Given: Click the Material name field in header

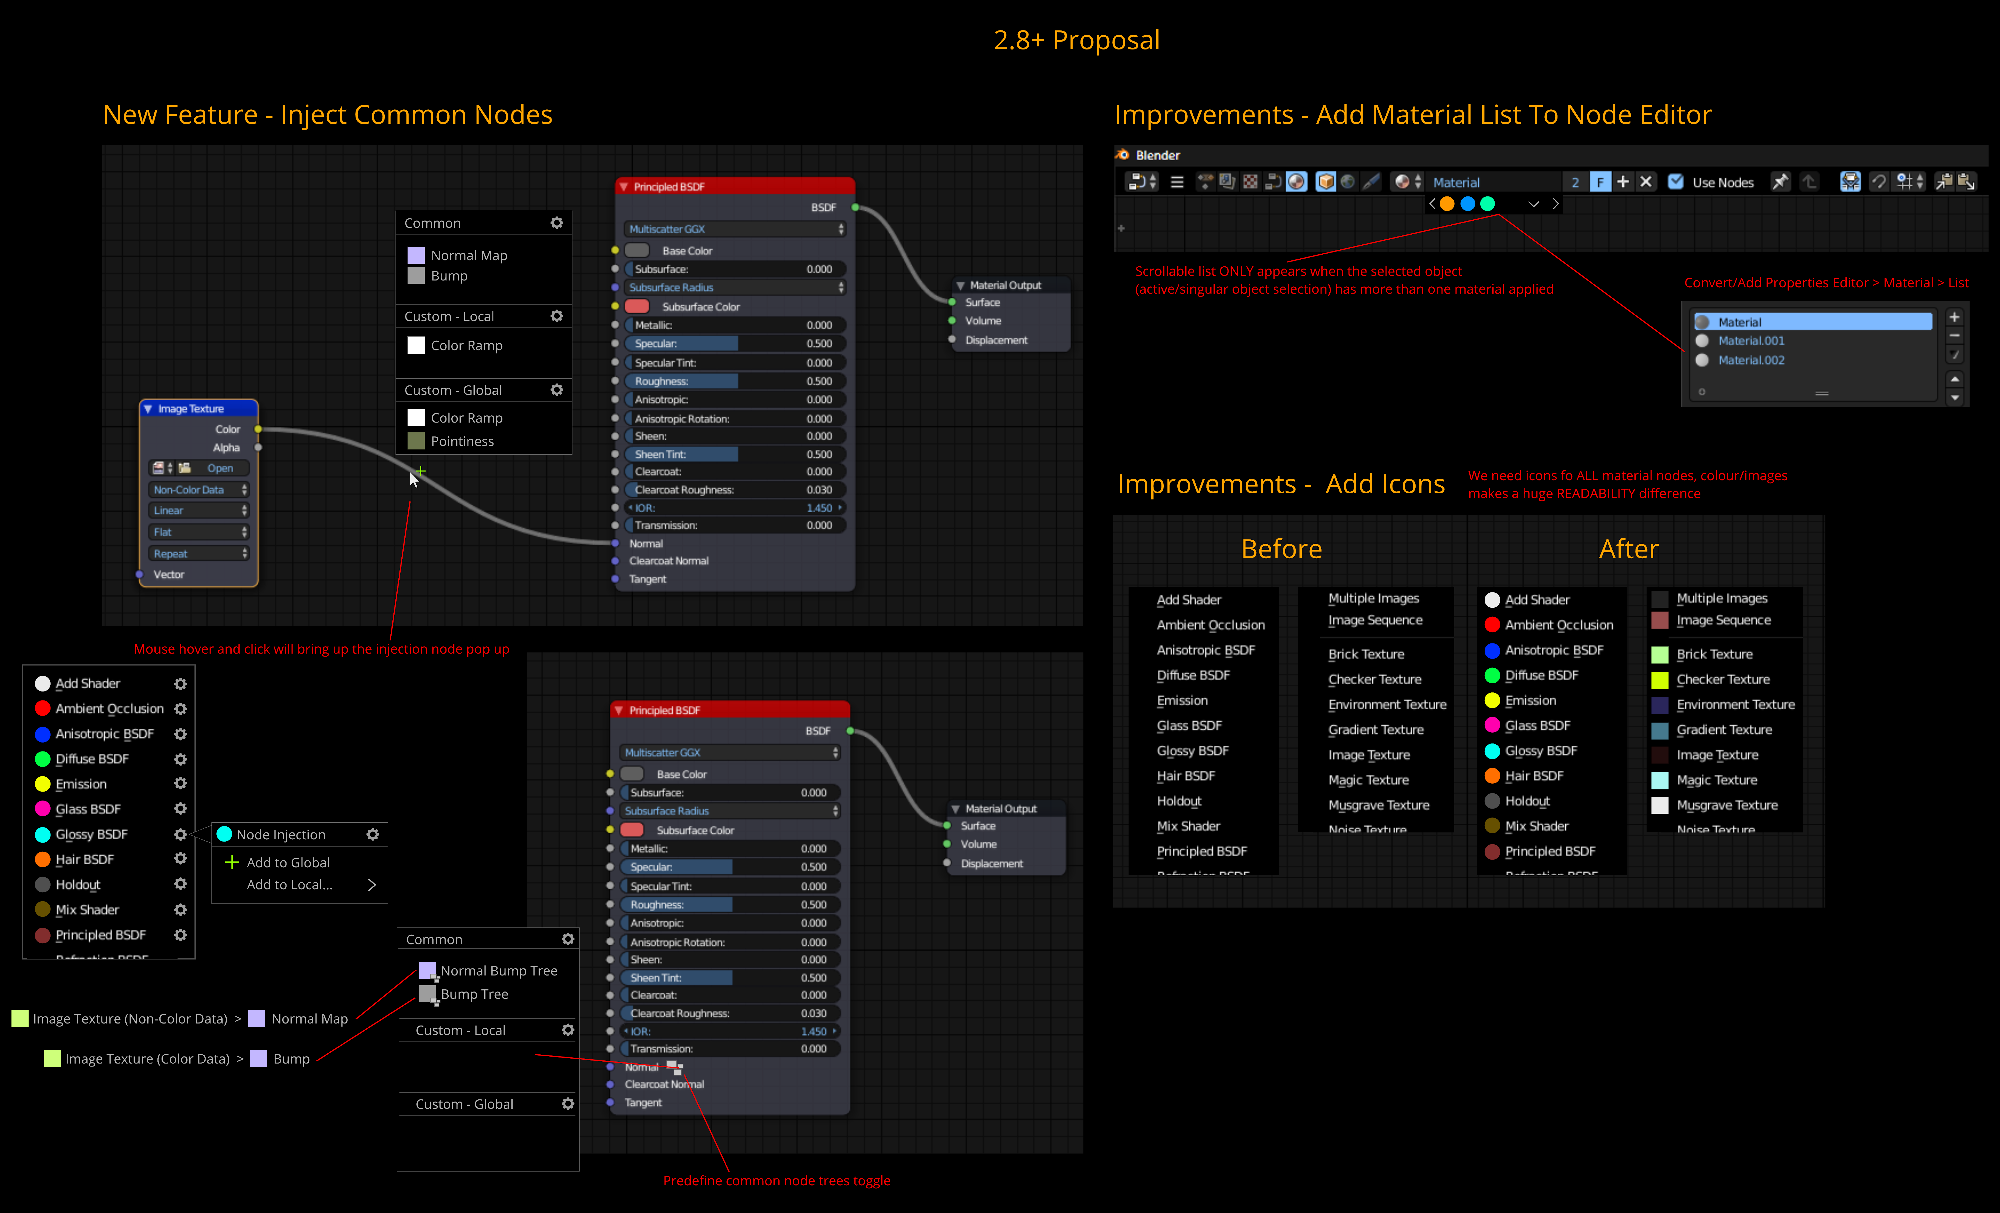Looking at the screenshot, I should 1494,182.
